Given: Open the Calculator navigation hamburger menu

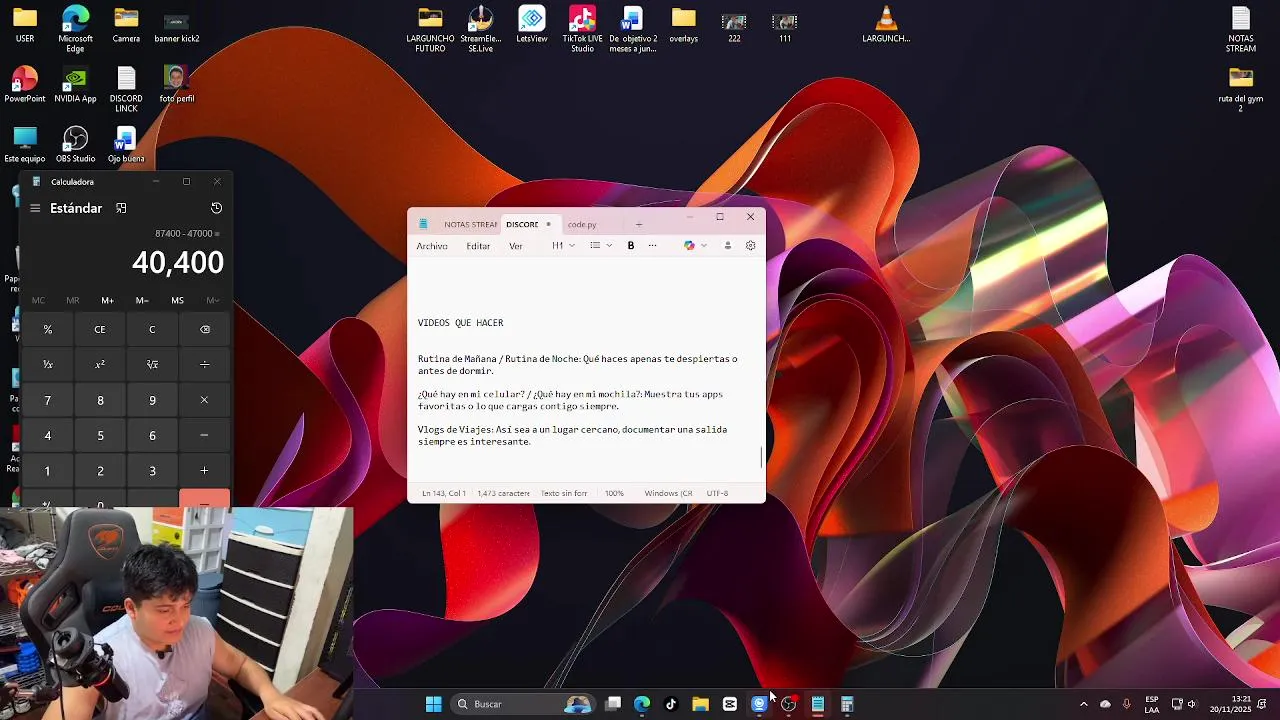Looking at the screenshot, I should pyautogui.click(x=35, y=208).
